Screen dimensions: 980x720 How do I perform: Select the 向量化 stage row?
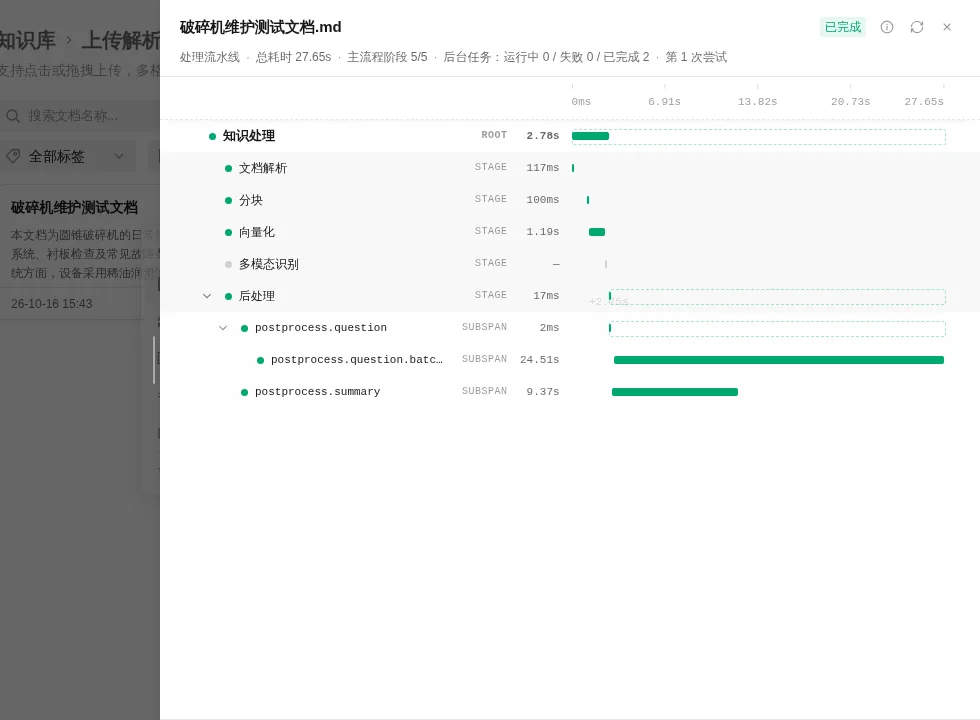point(570,232)
